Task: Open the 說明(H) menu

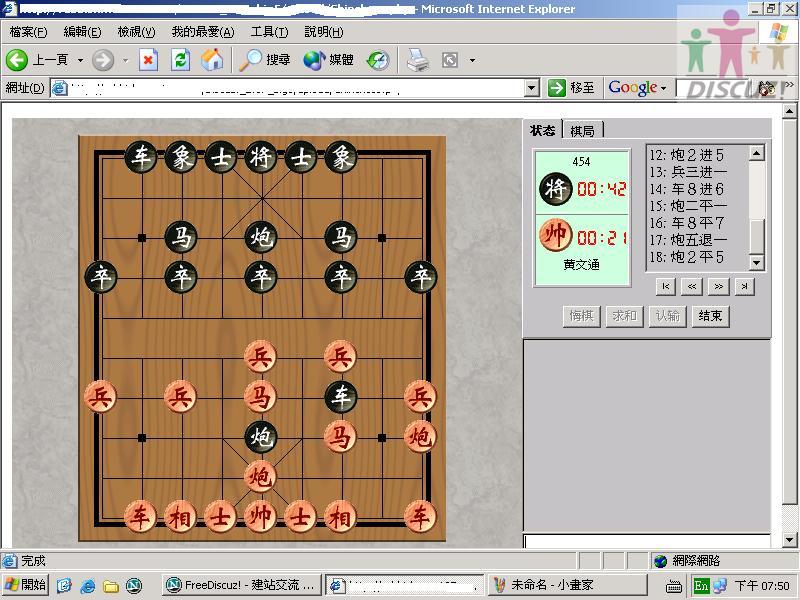Action: click(324, 32)
